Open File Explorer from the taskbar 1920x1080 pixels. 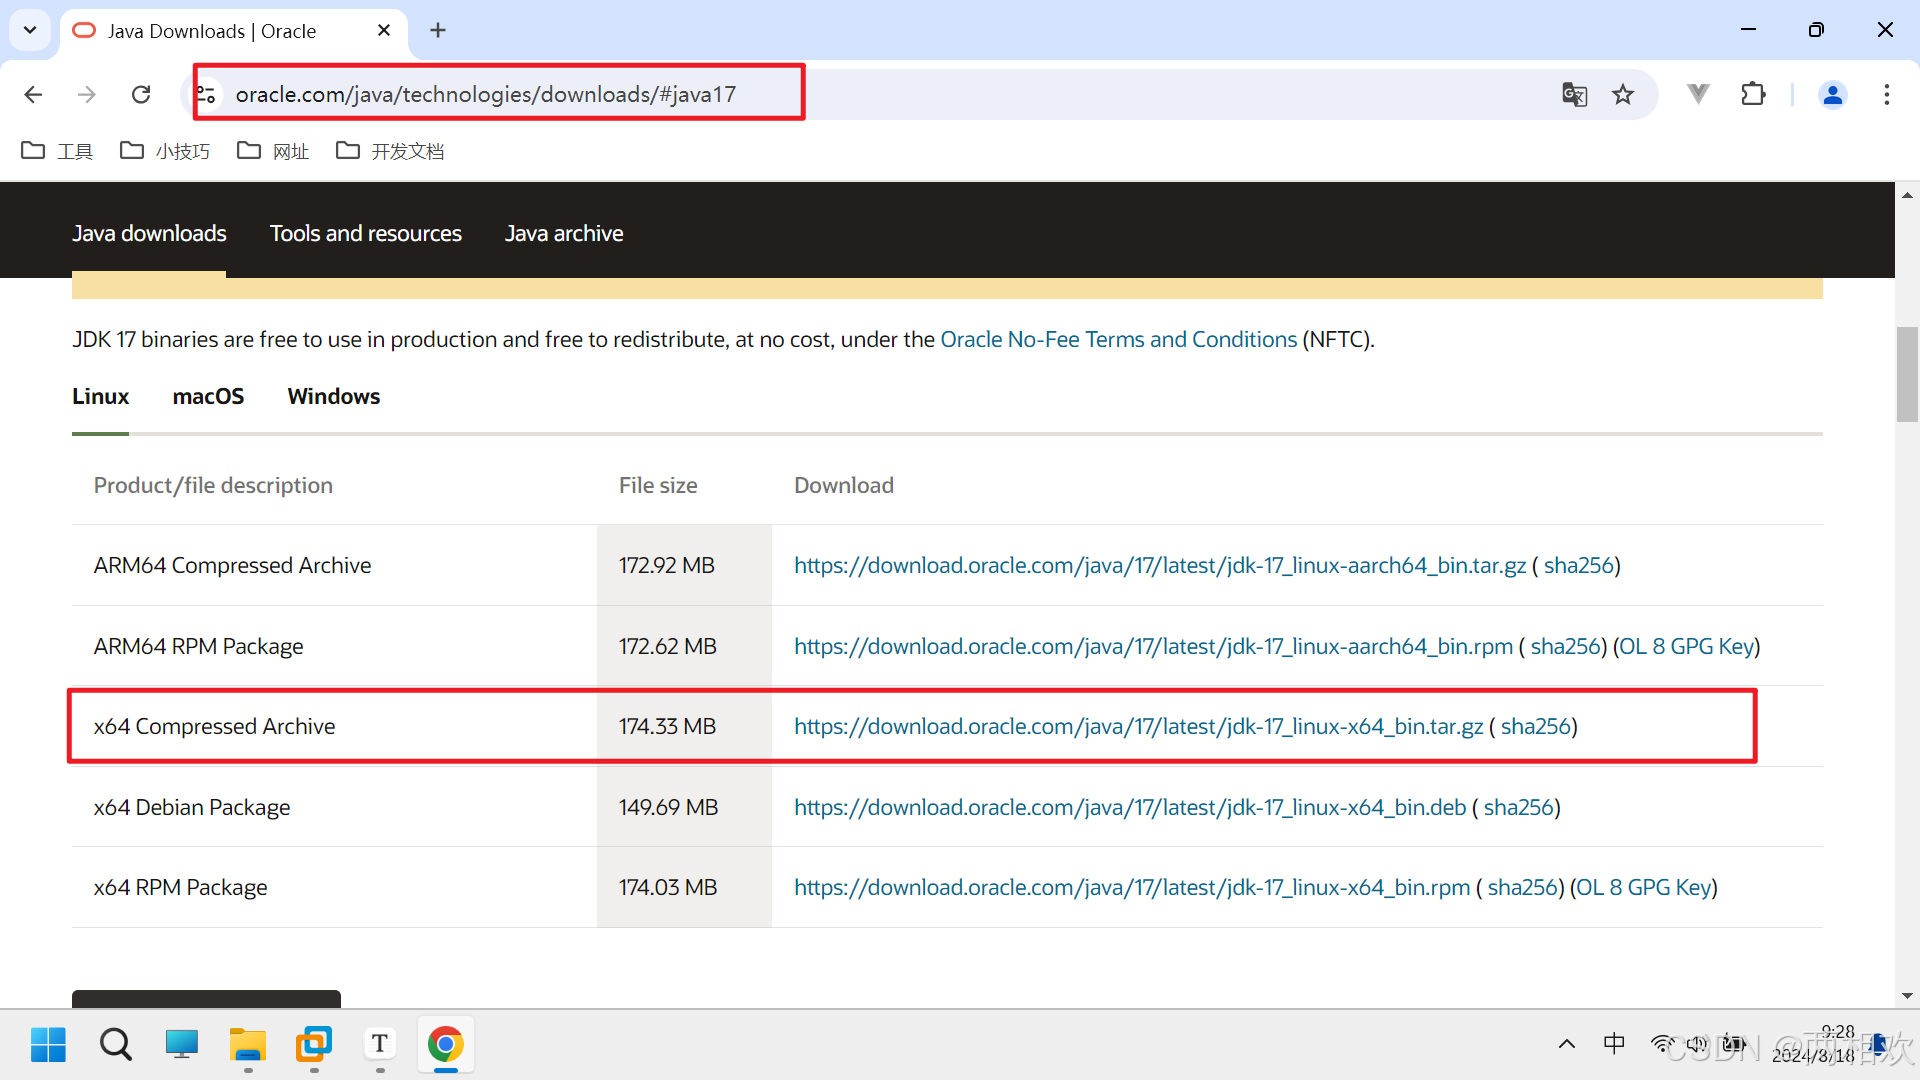[247, 1045]
